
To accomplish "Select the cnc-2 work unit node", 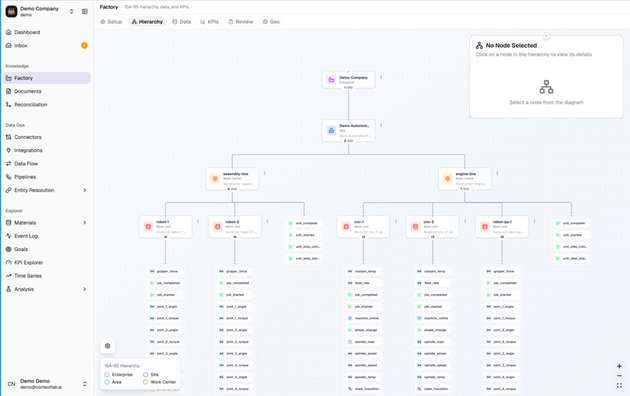I will point(432,227).
